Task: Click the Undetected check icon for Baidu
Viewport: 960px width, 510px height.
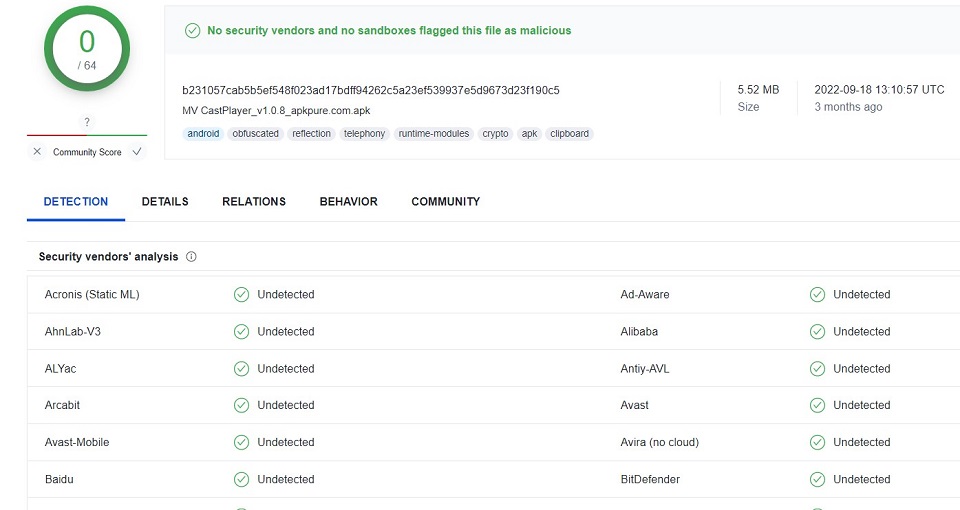Action: [x=242, y=479]
